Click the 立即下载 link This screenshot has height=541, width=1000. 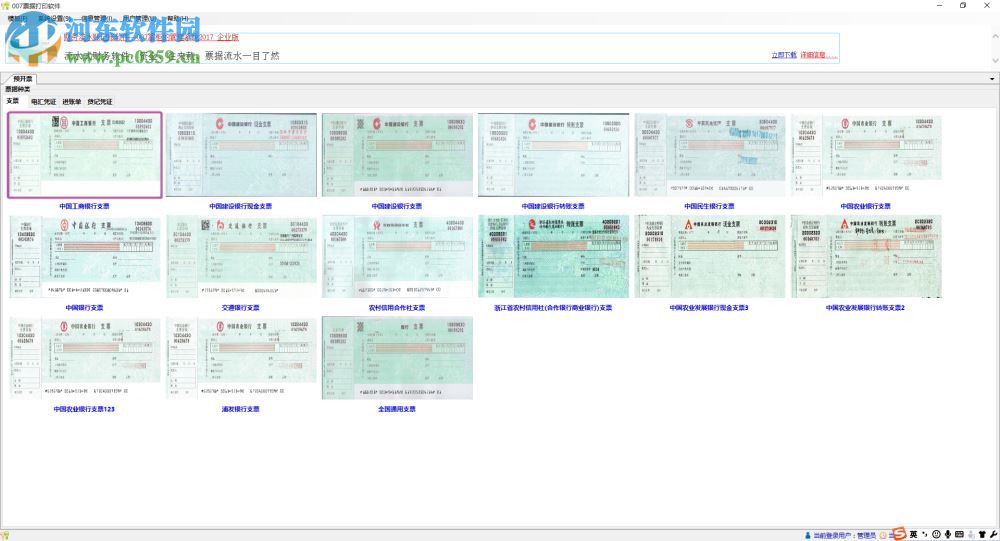tap(784, 56)
